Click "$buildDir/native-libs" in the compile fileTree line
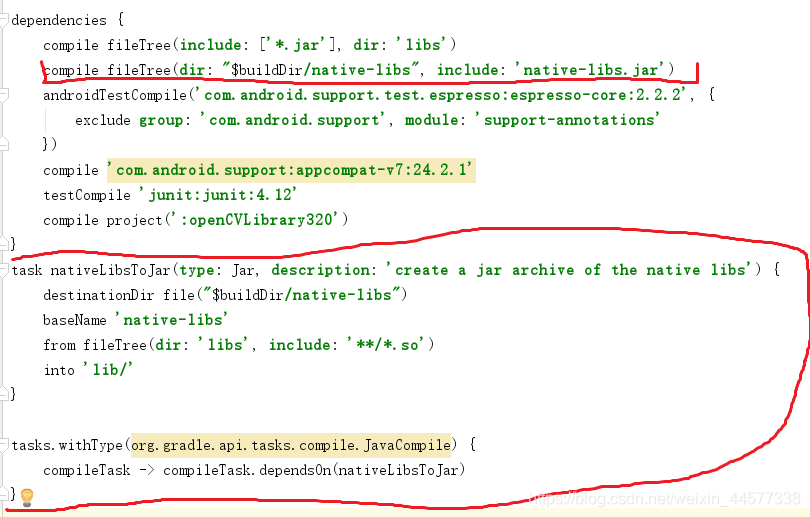 320,70
